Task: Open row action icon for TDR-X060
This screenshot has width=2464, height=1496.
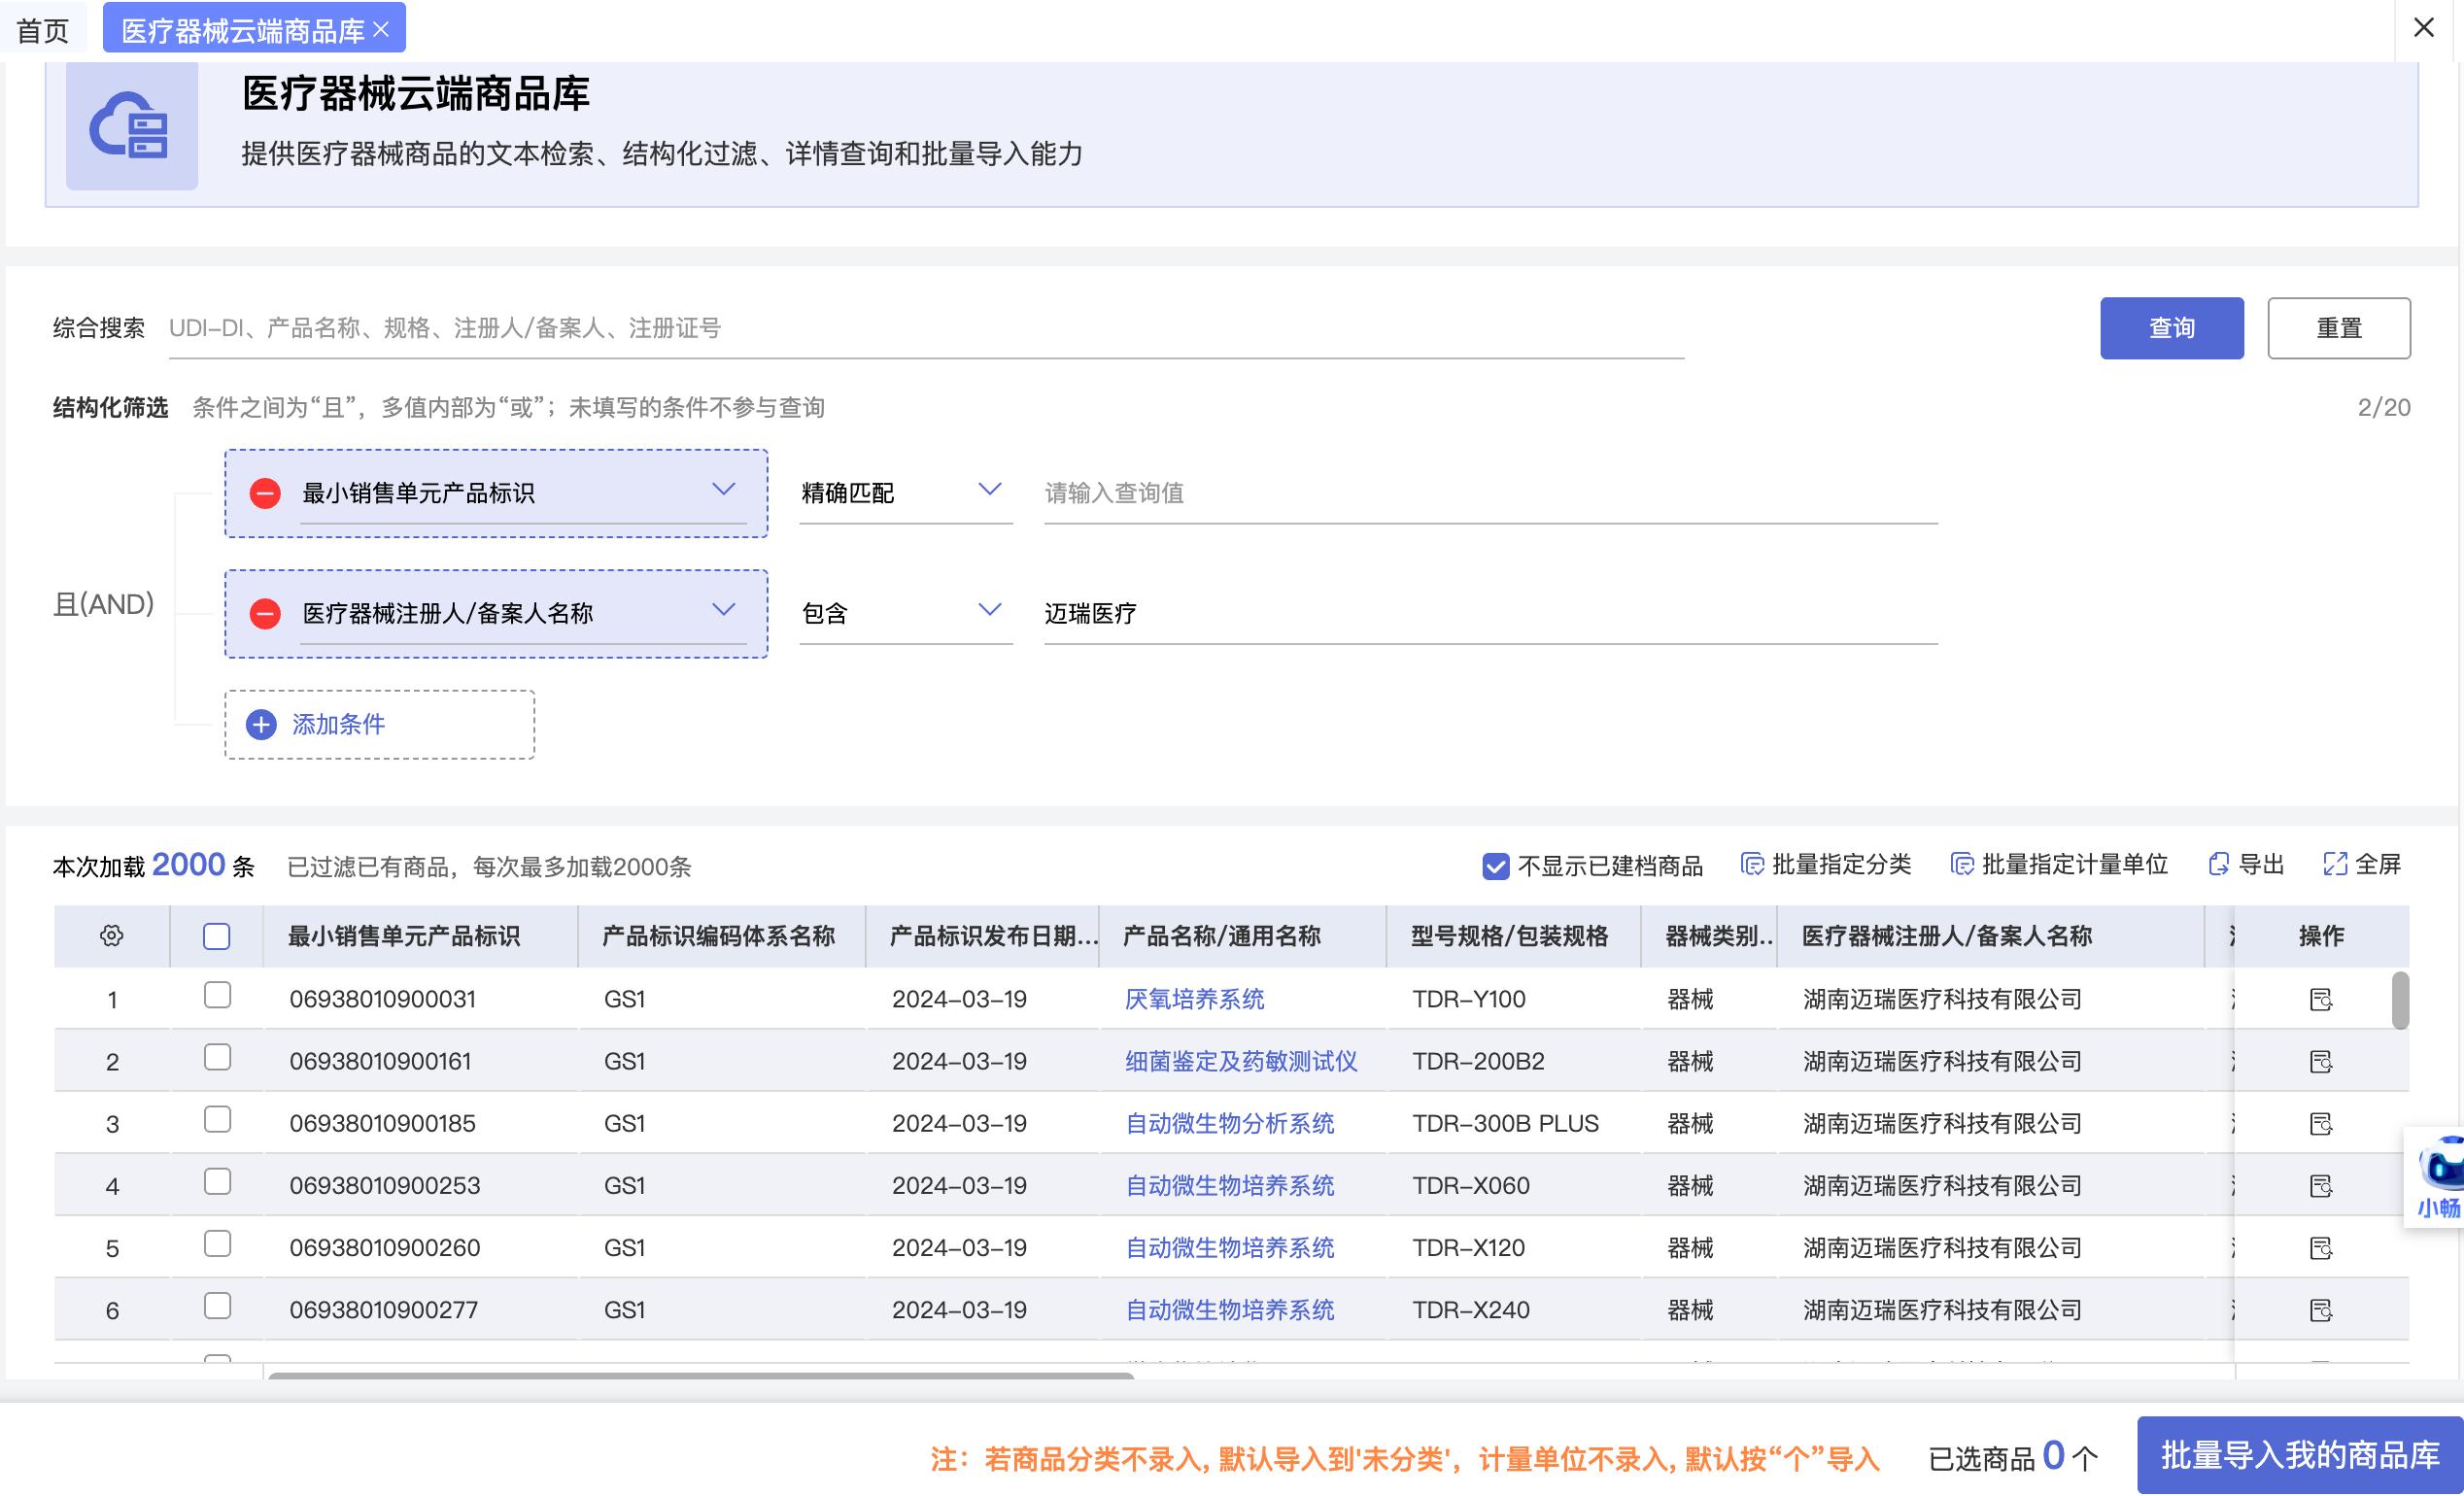Action: (2321, 1185)
